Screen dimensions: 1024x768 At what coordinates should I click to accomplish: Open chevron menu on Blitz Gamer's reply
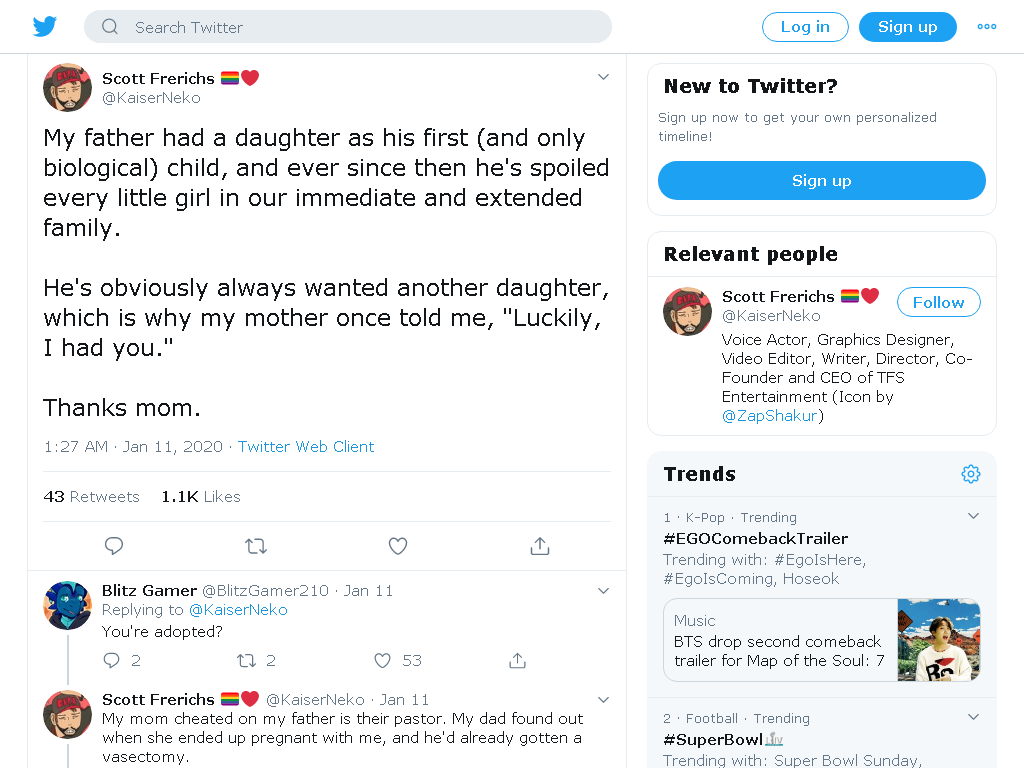(603, 591)
